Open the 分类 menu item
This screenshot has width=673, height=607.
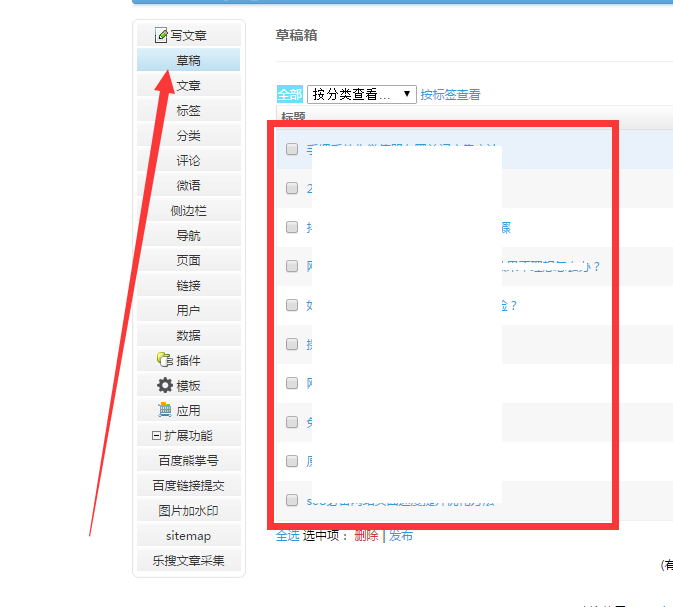pyautogui.click(x=188, y=135)
